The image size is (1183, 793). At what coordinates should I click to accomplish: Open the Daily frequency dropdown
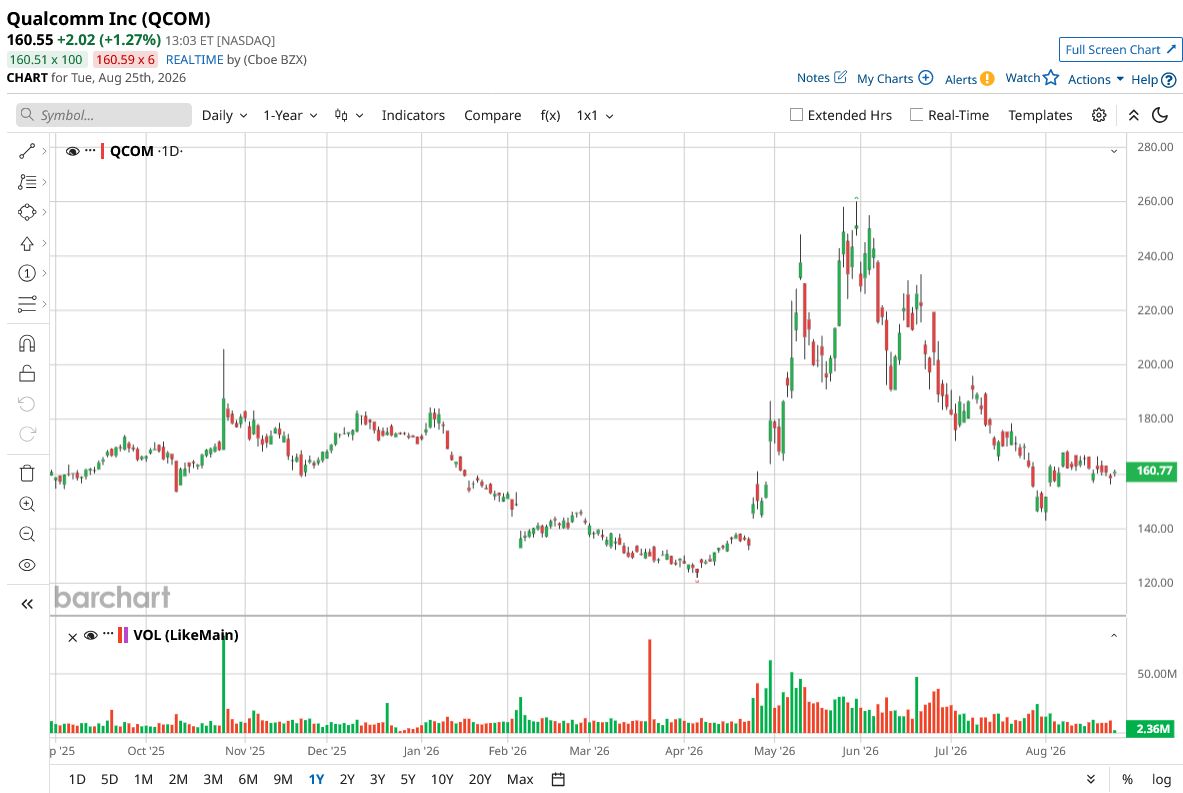coord(224,115)
